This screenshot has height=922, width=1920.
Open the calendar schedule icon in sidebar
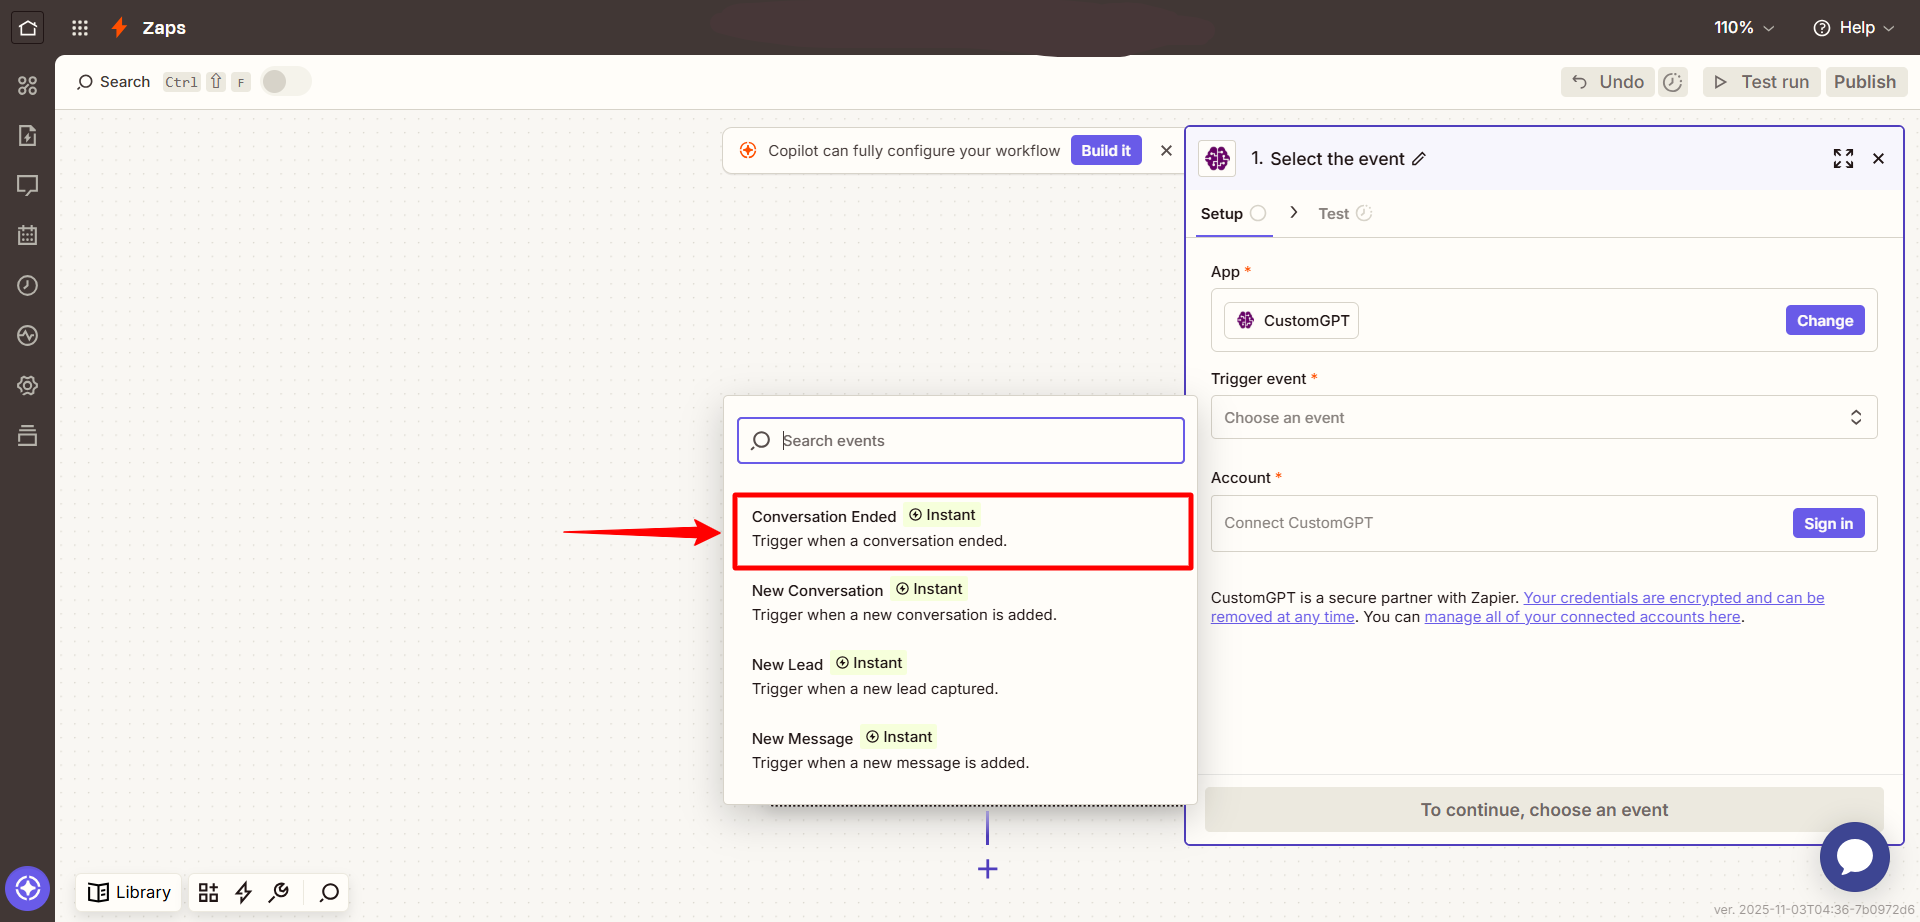[x=28, y=236]
